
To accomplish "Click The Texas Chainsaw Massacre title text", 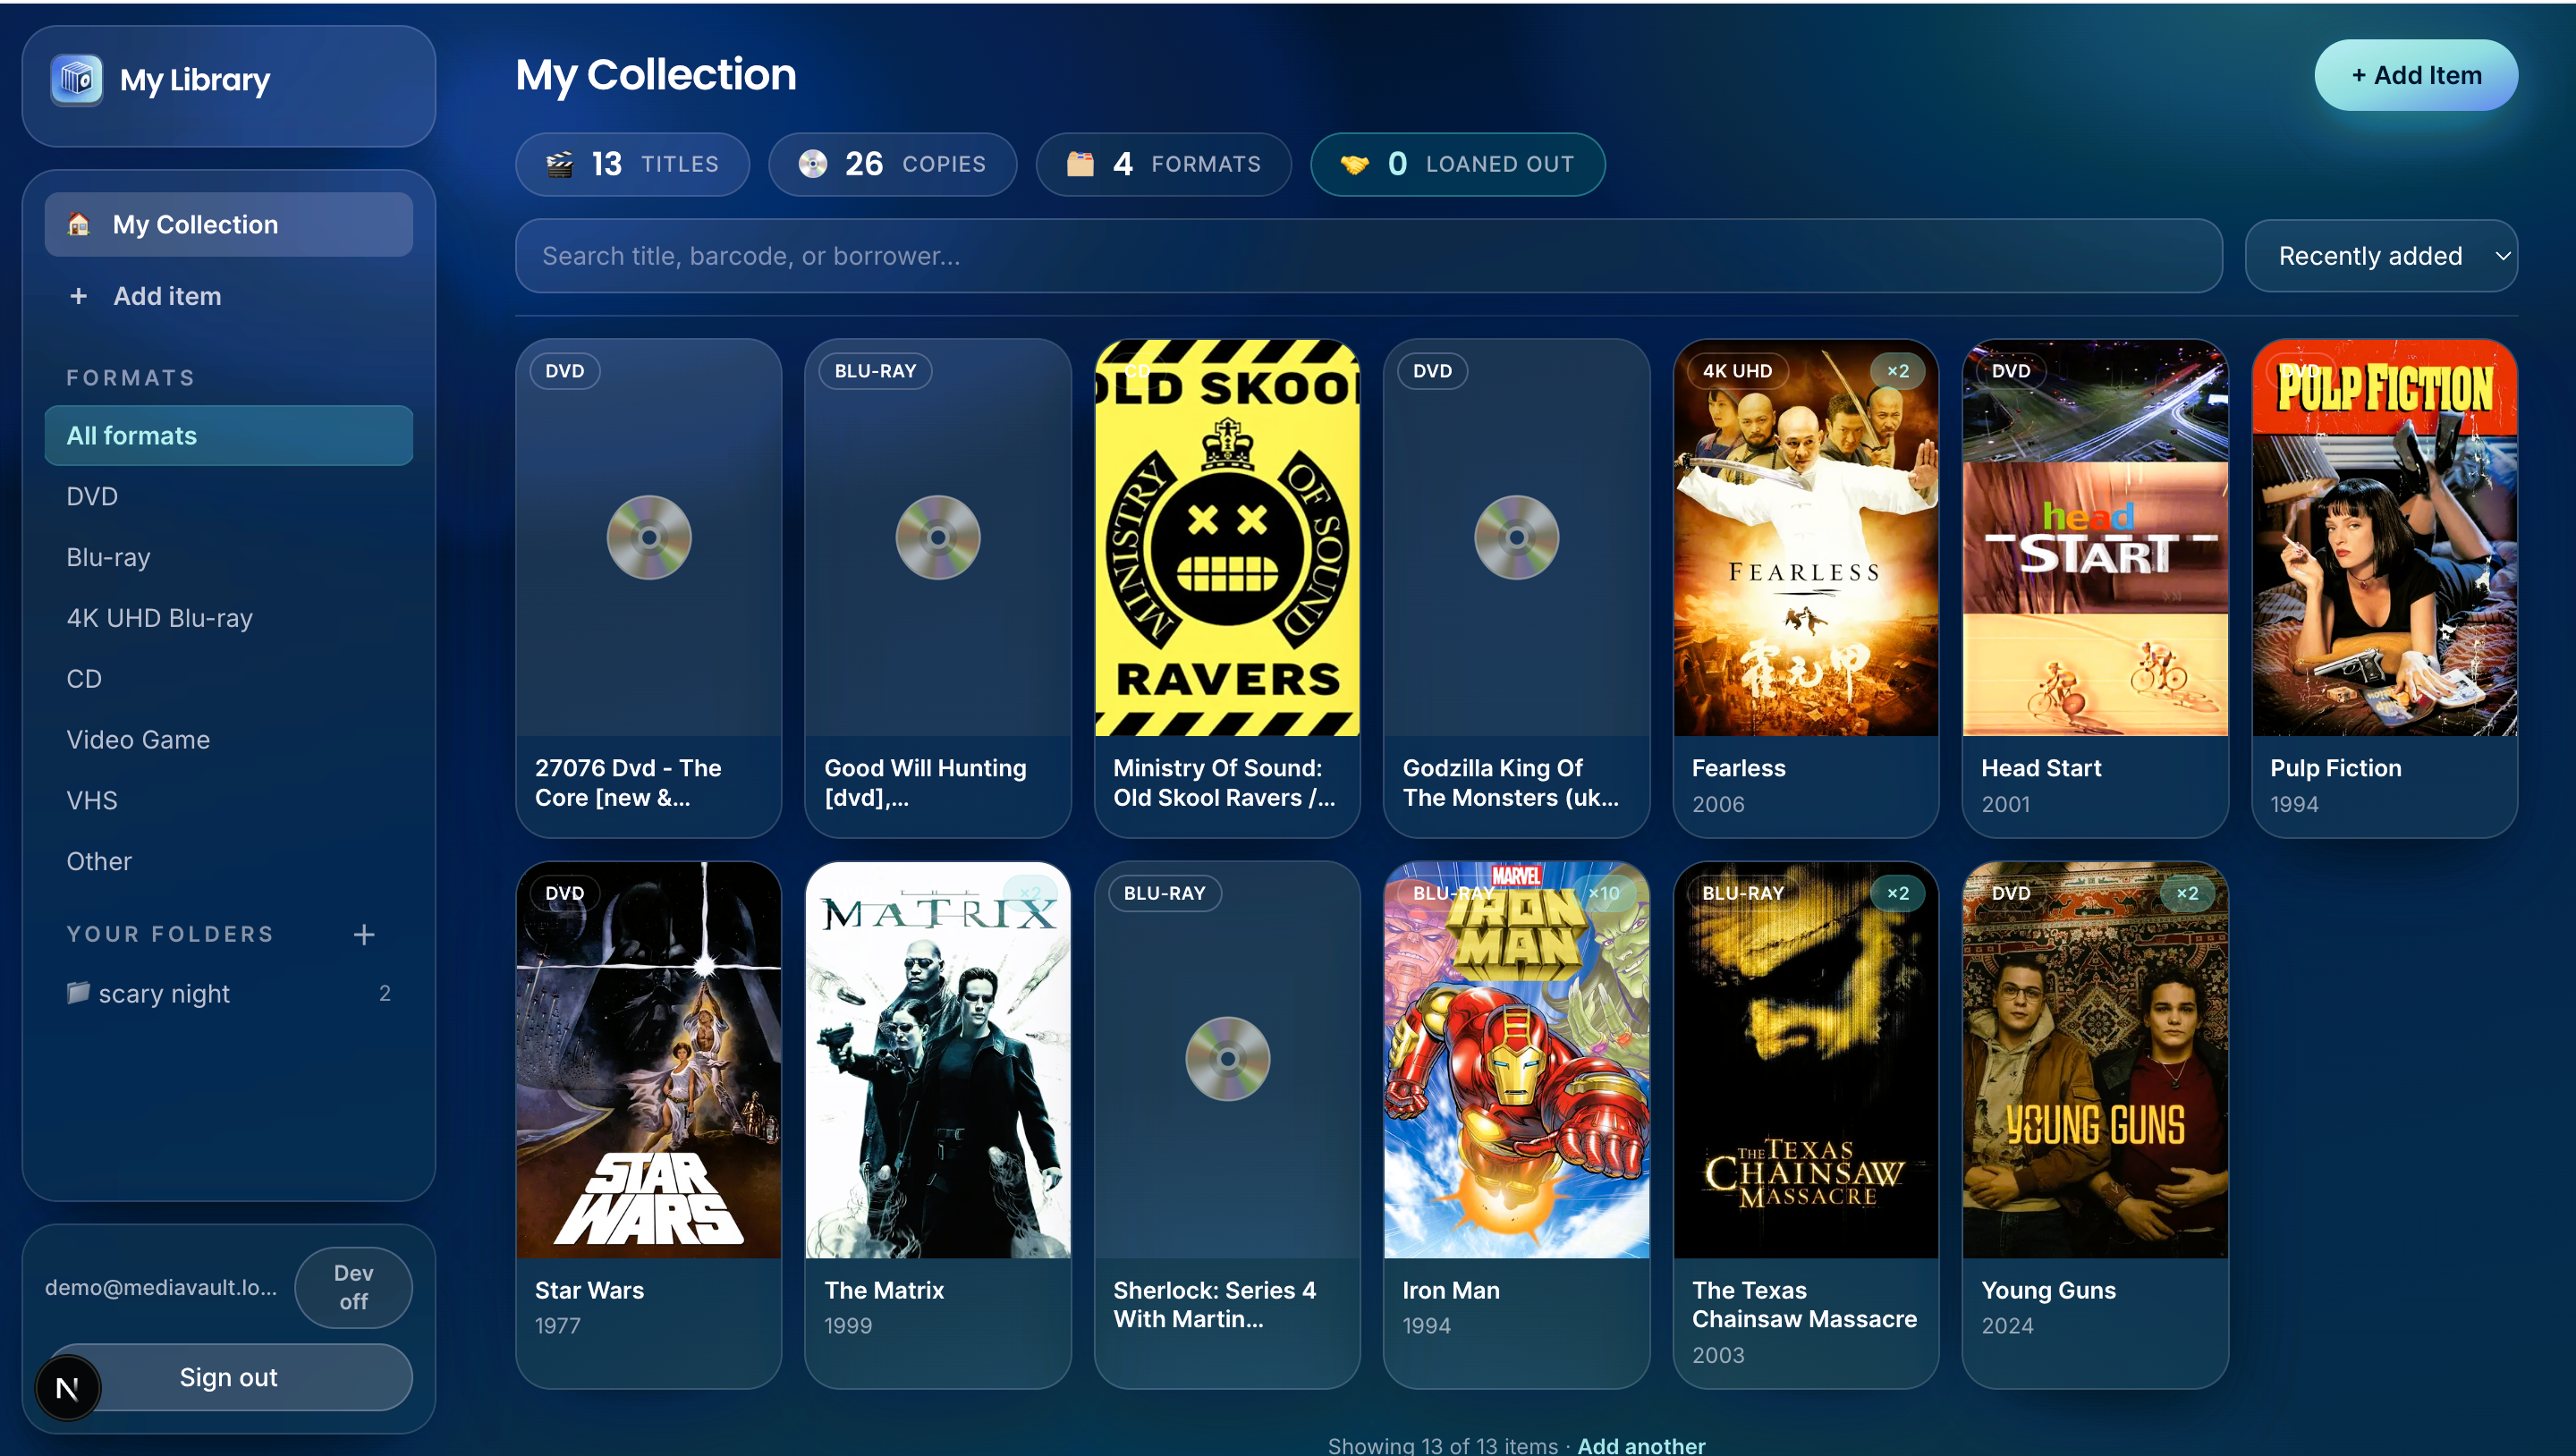I will 1804,1304.
